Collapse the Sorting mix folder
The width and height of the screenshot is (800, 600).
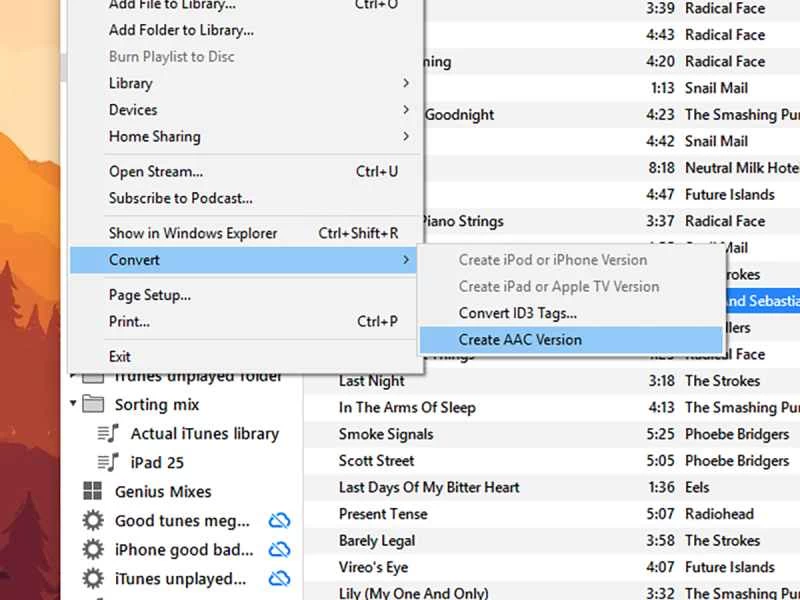[x=72, y=404]
